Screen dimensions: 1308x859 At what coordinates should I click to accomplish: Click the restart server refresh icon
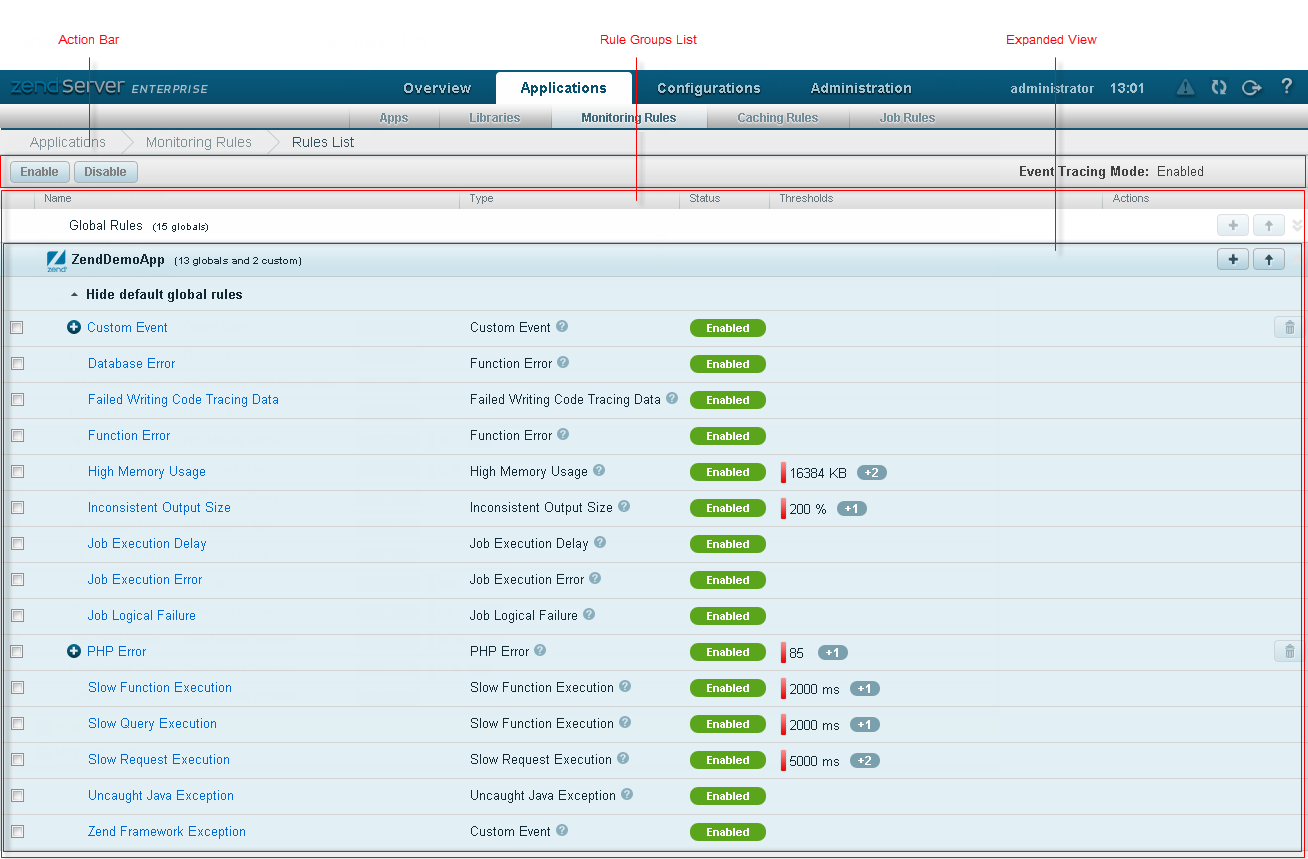point(1218,88)
